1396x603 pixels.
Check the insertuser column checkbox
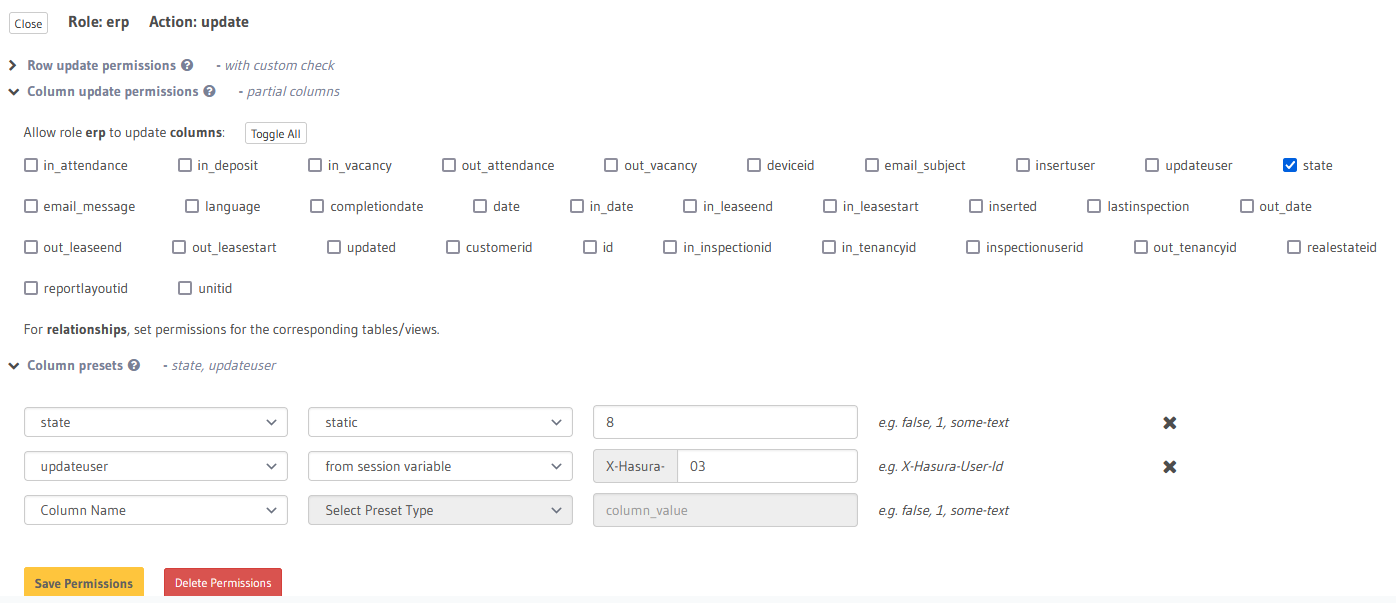tap(1023, 165)
